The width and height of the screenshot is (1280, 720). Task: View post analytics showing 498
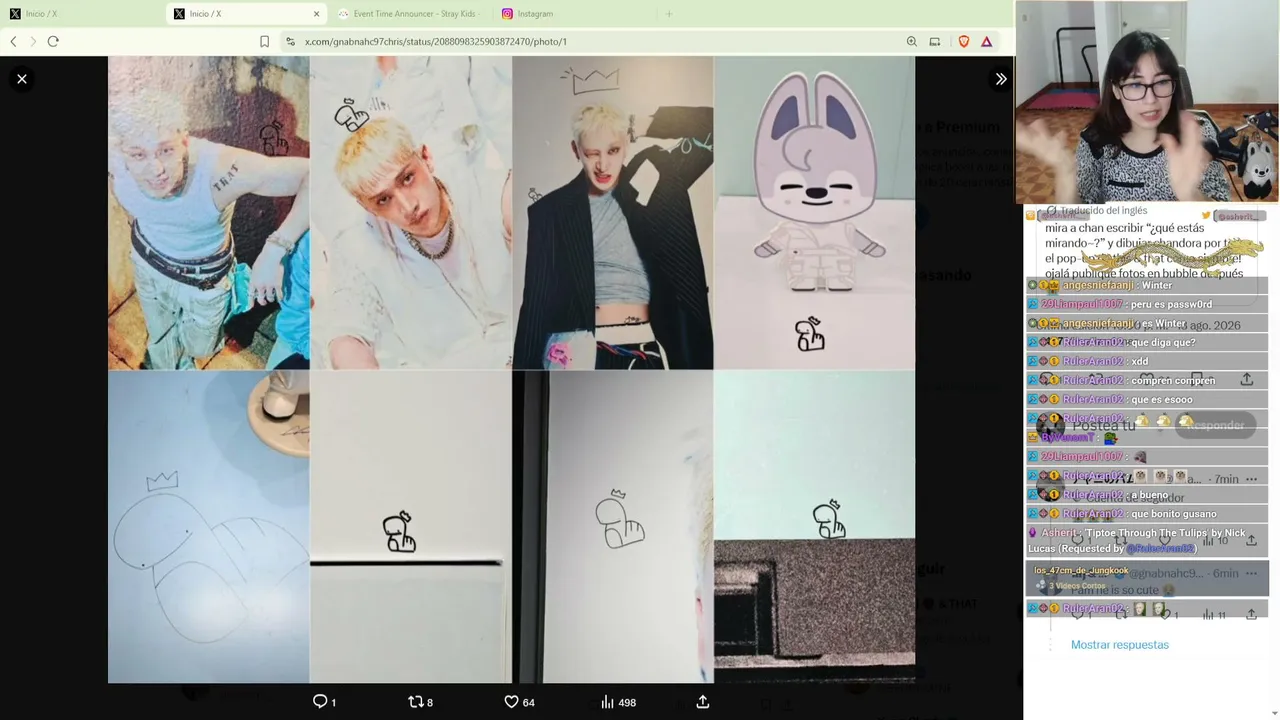(618, 702)
